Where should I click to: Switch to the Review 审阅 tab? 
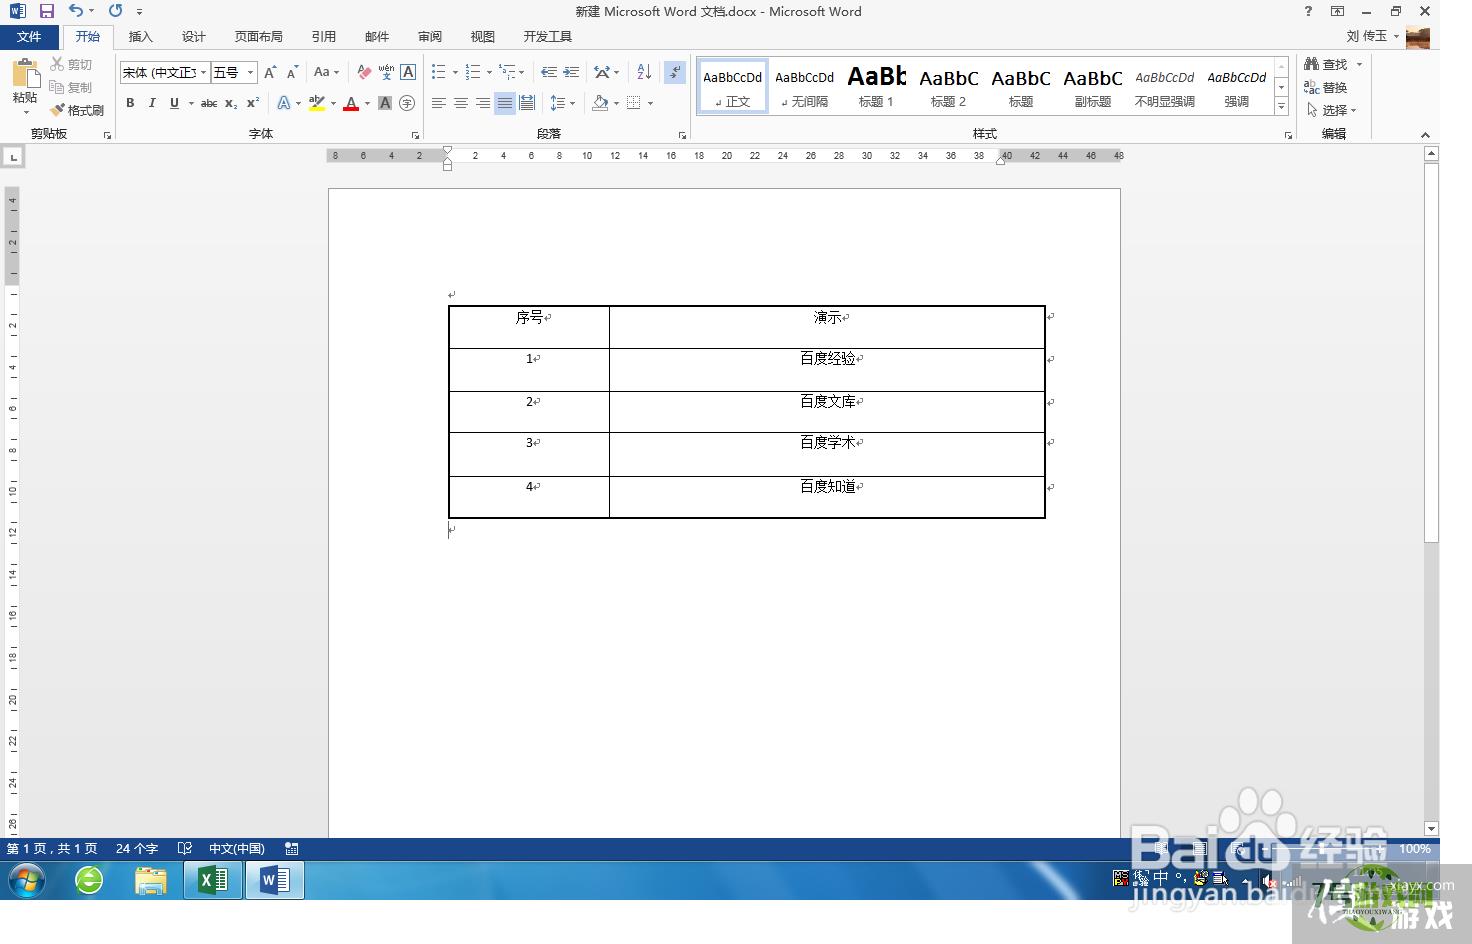click(x=430, y=37)
